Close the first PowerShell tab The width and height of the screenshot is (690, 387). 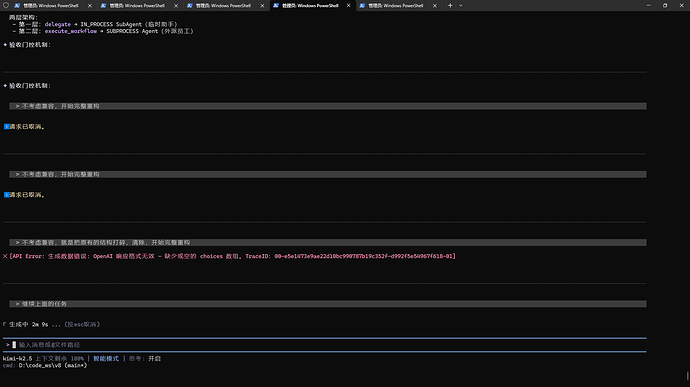click(x=90, y=6)
